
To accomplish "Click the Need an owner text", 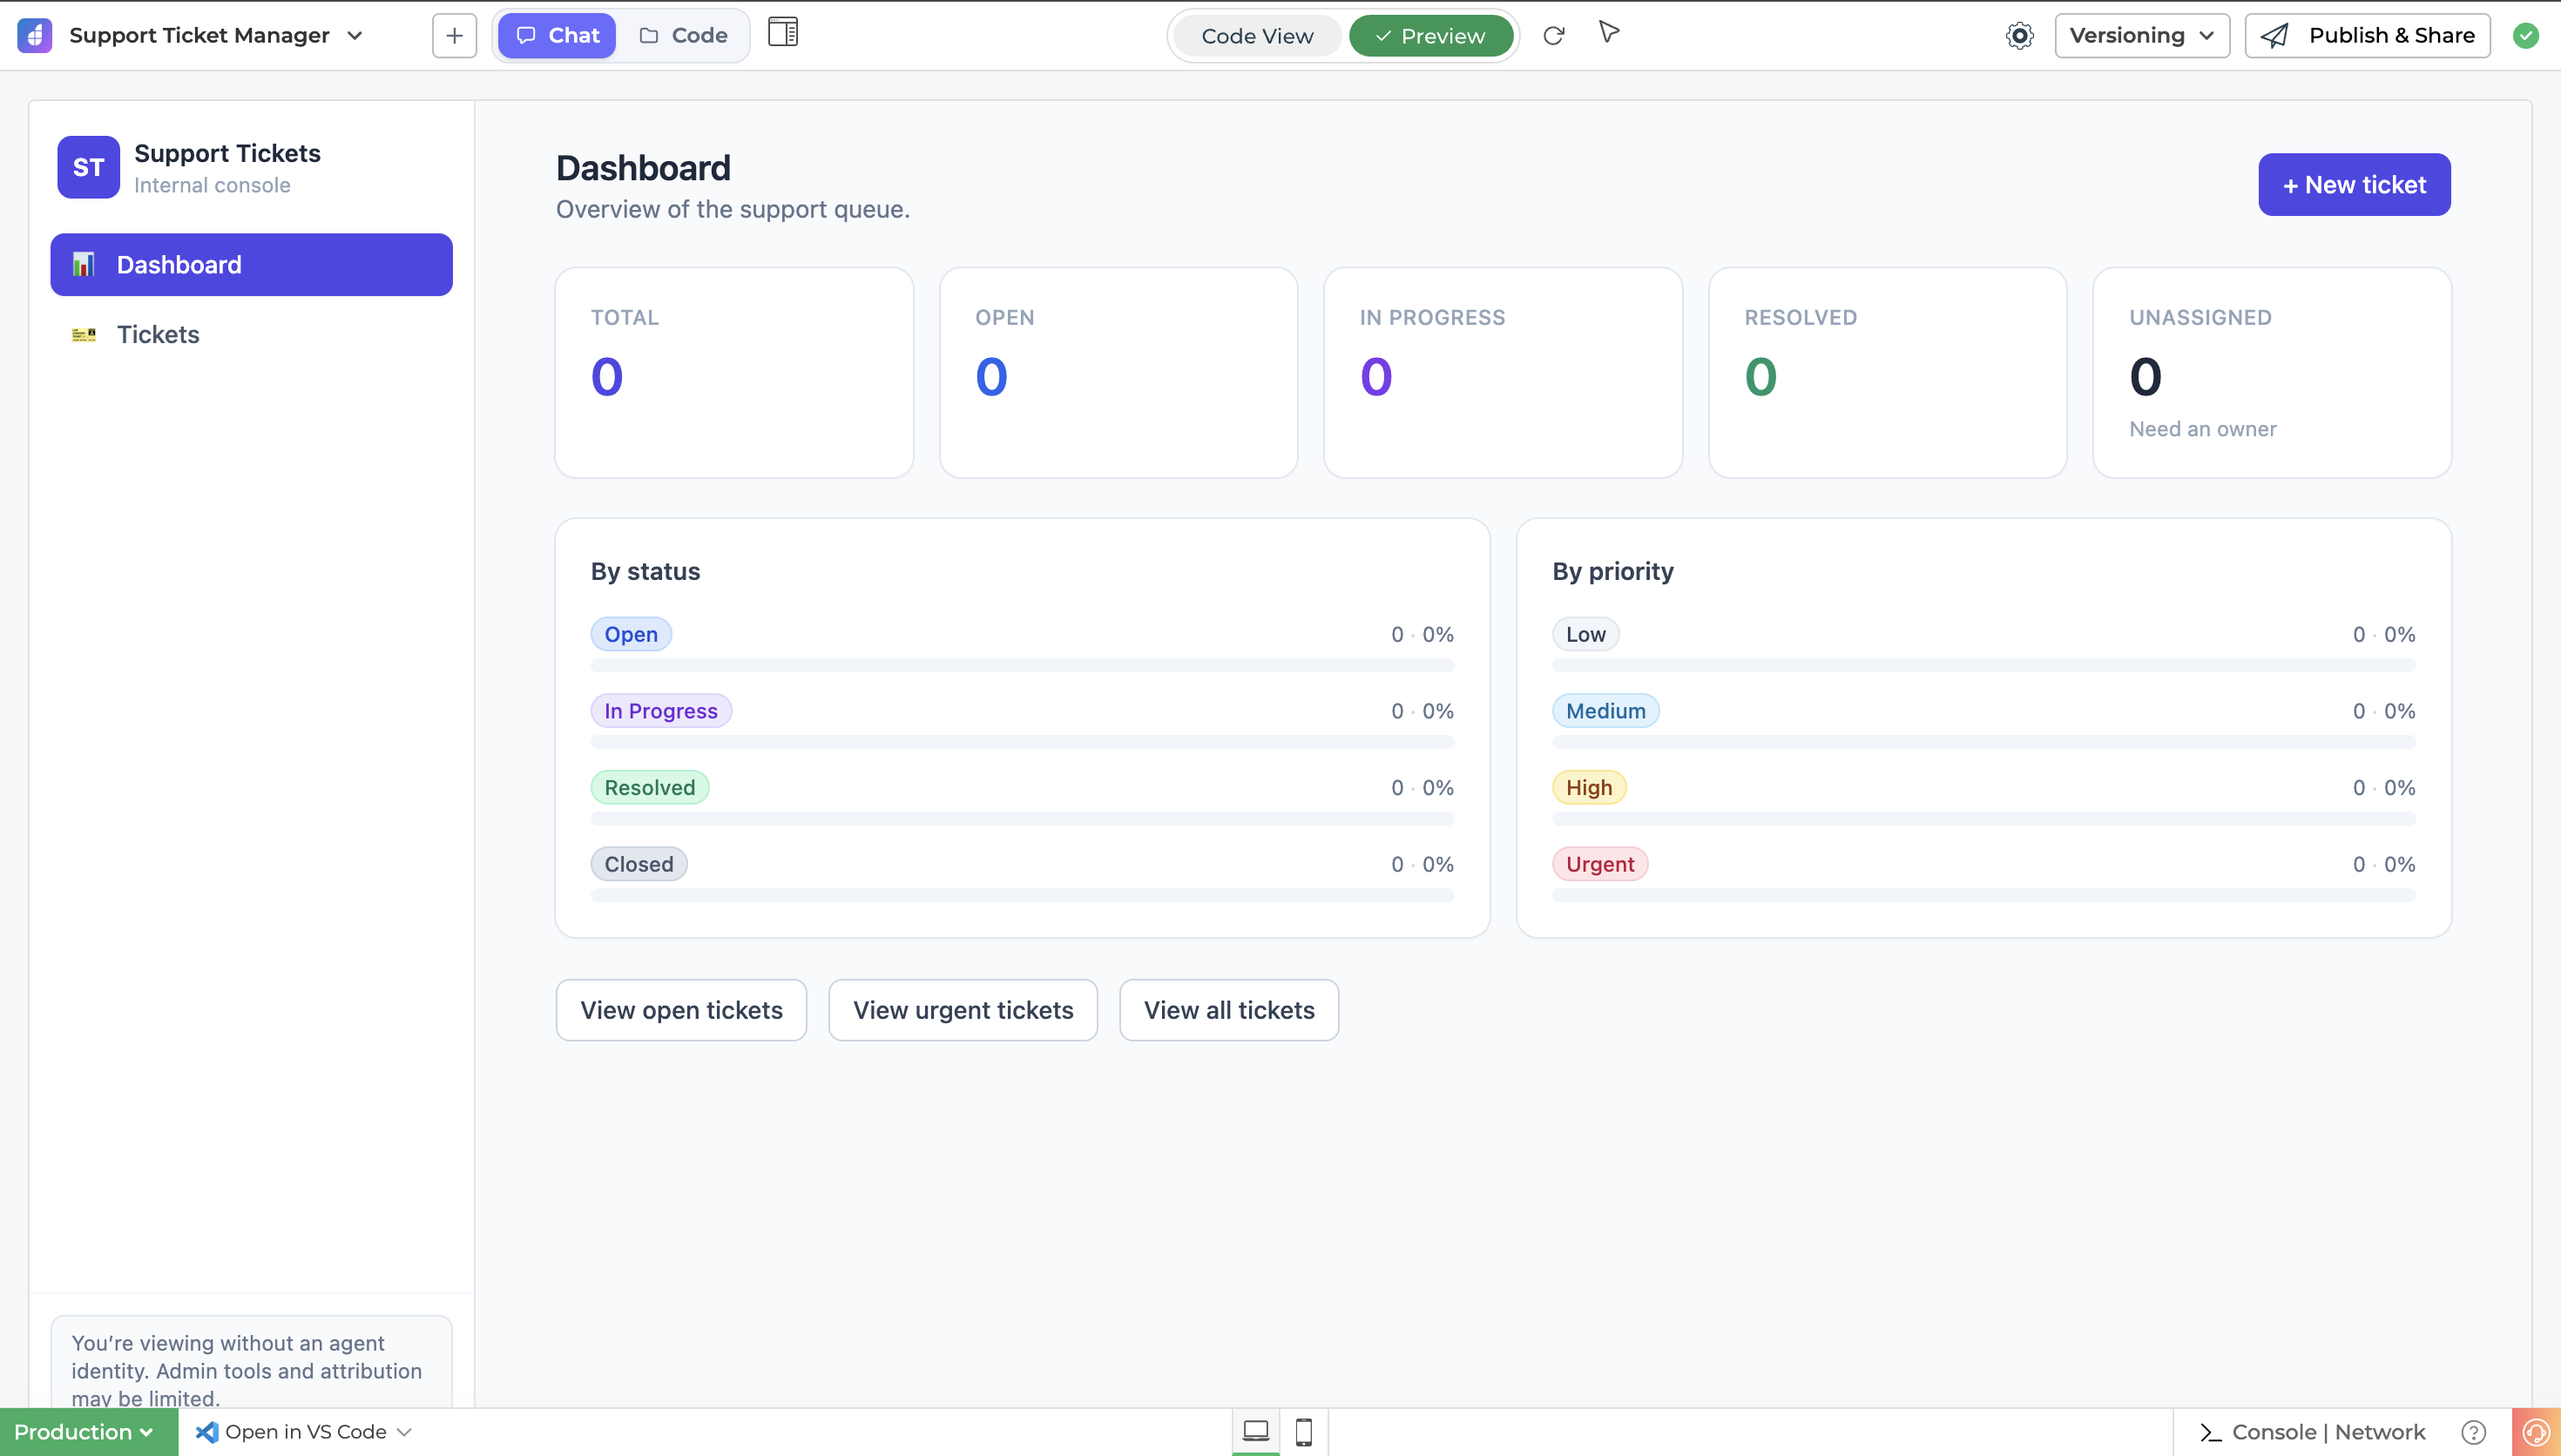I will pyautogui.click(x=2203, y=429).
